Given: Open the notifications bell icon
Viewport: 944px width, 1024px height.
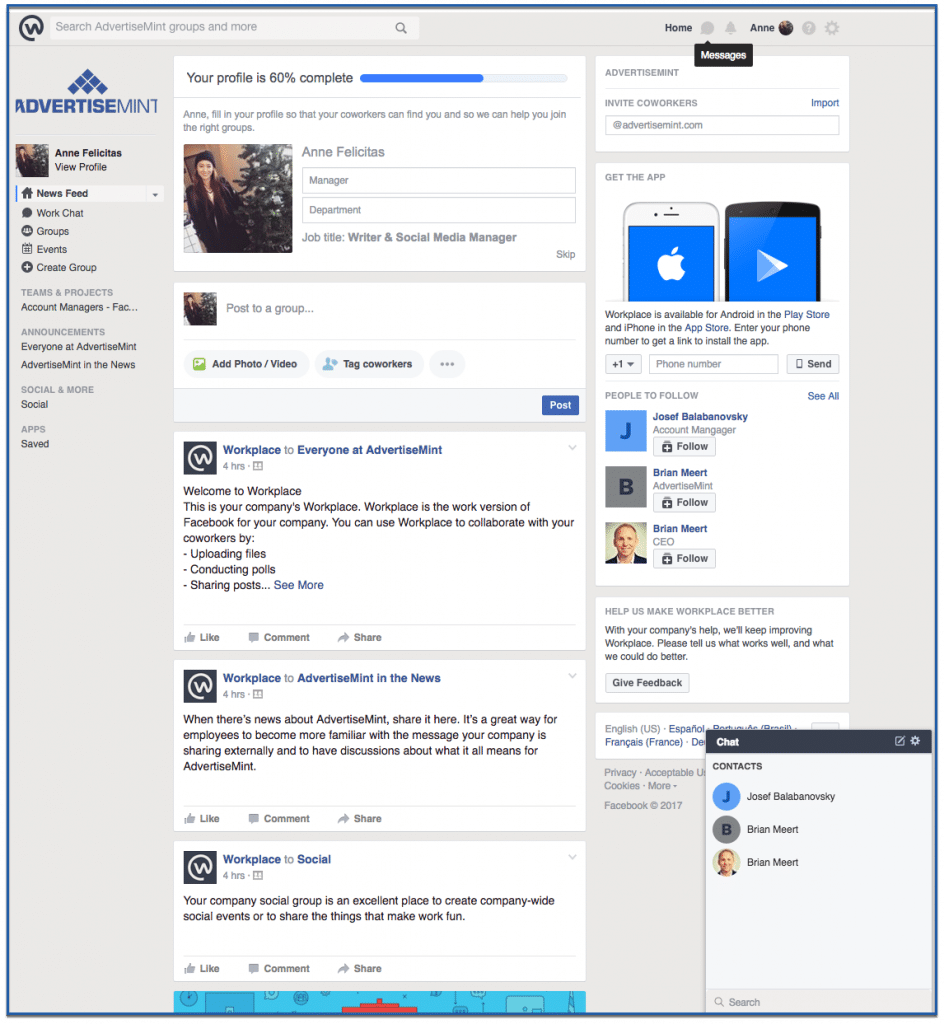Looking at the screenshot, I should (x=731, y=28).
